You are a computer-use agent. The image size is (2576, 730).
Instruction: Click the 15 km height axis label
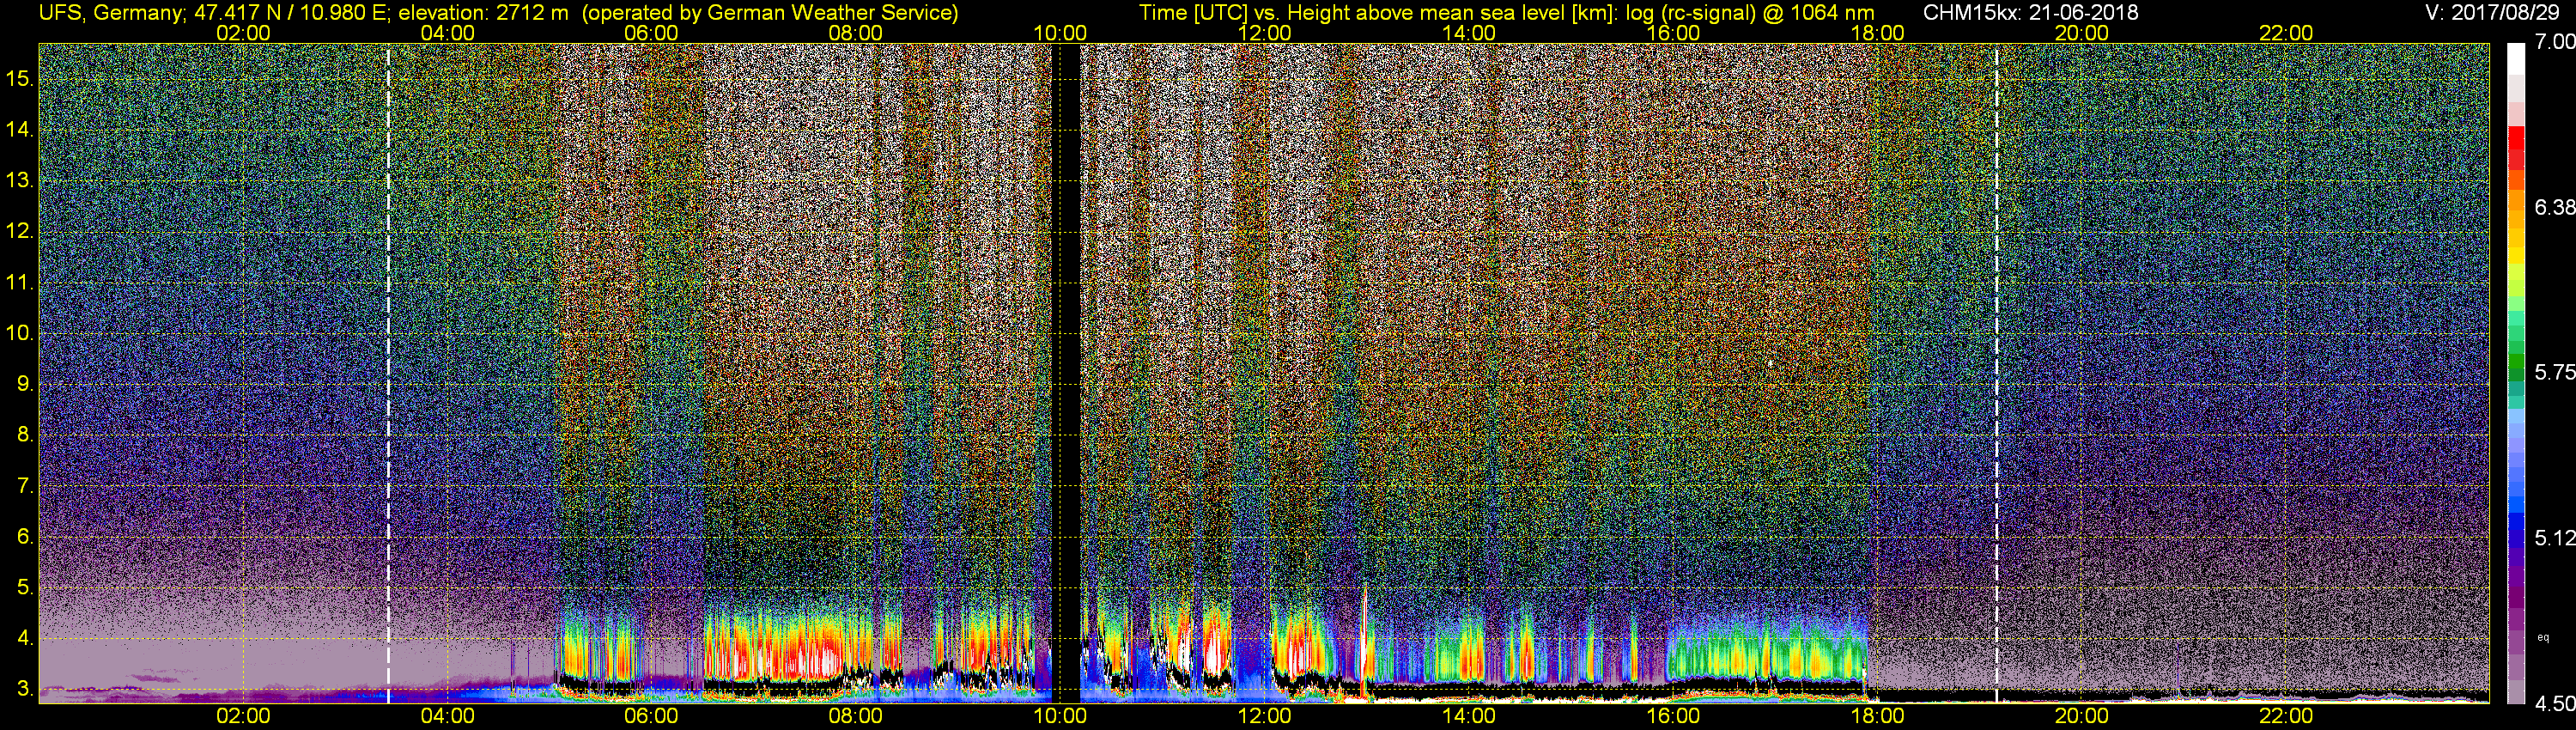[19, 79]
